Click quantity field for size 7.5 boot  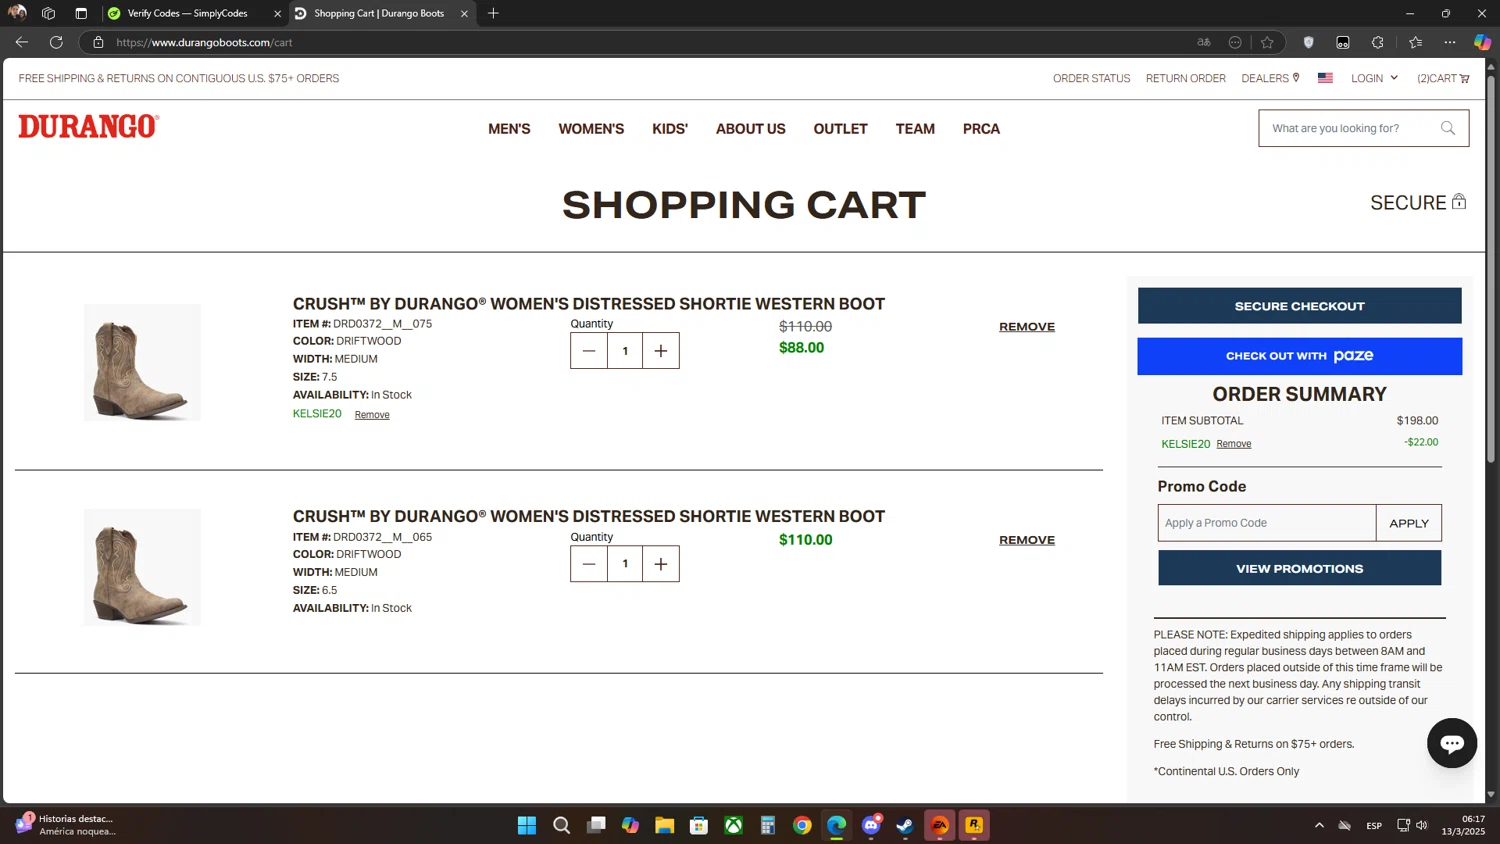625,351
